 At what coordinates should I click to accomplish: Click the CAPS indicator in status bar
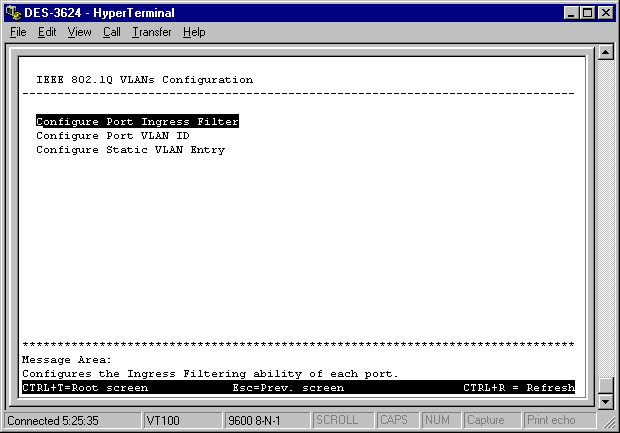coord(397,421)
